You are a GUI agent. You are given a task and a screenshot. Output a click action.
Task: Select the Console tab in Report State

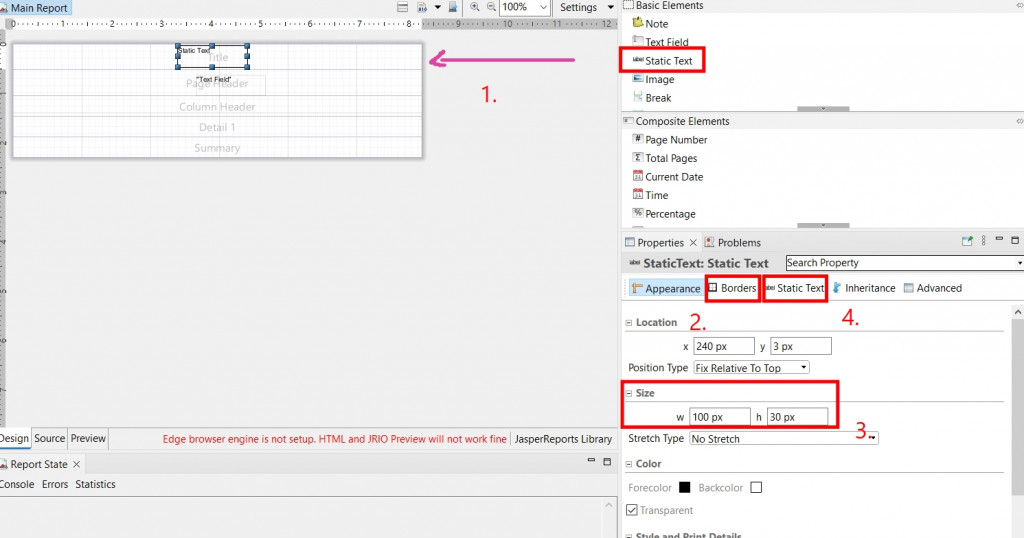tap(17, 484)
